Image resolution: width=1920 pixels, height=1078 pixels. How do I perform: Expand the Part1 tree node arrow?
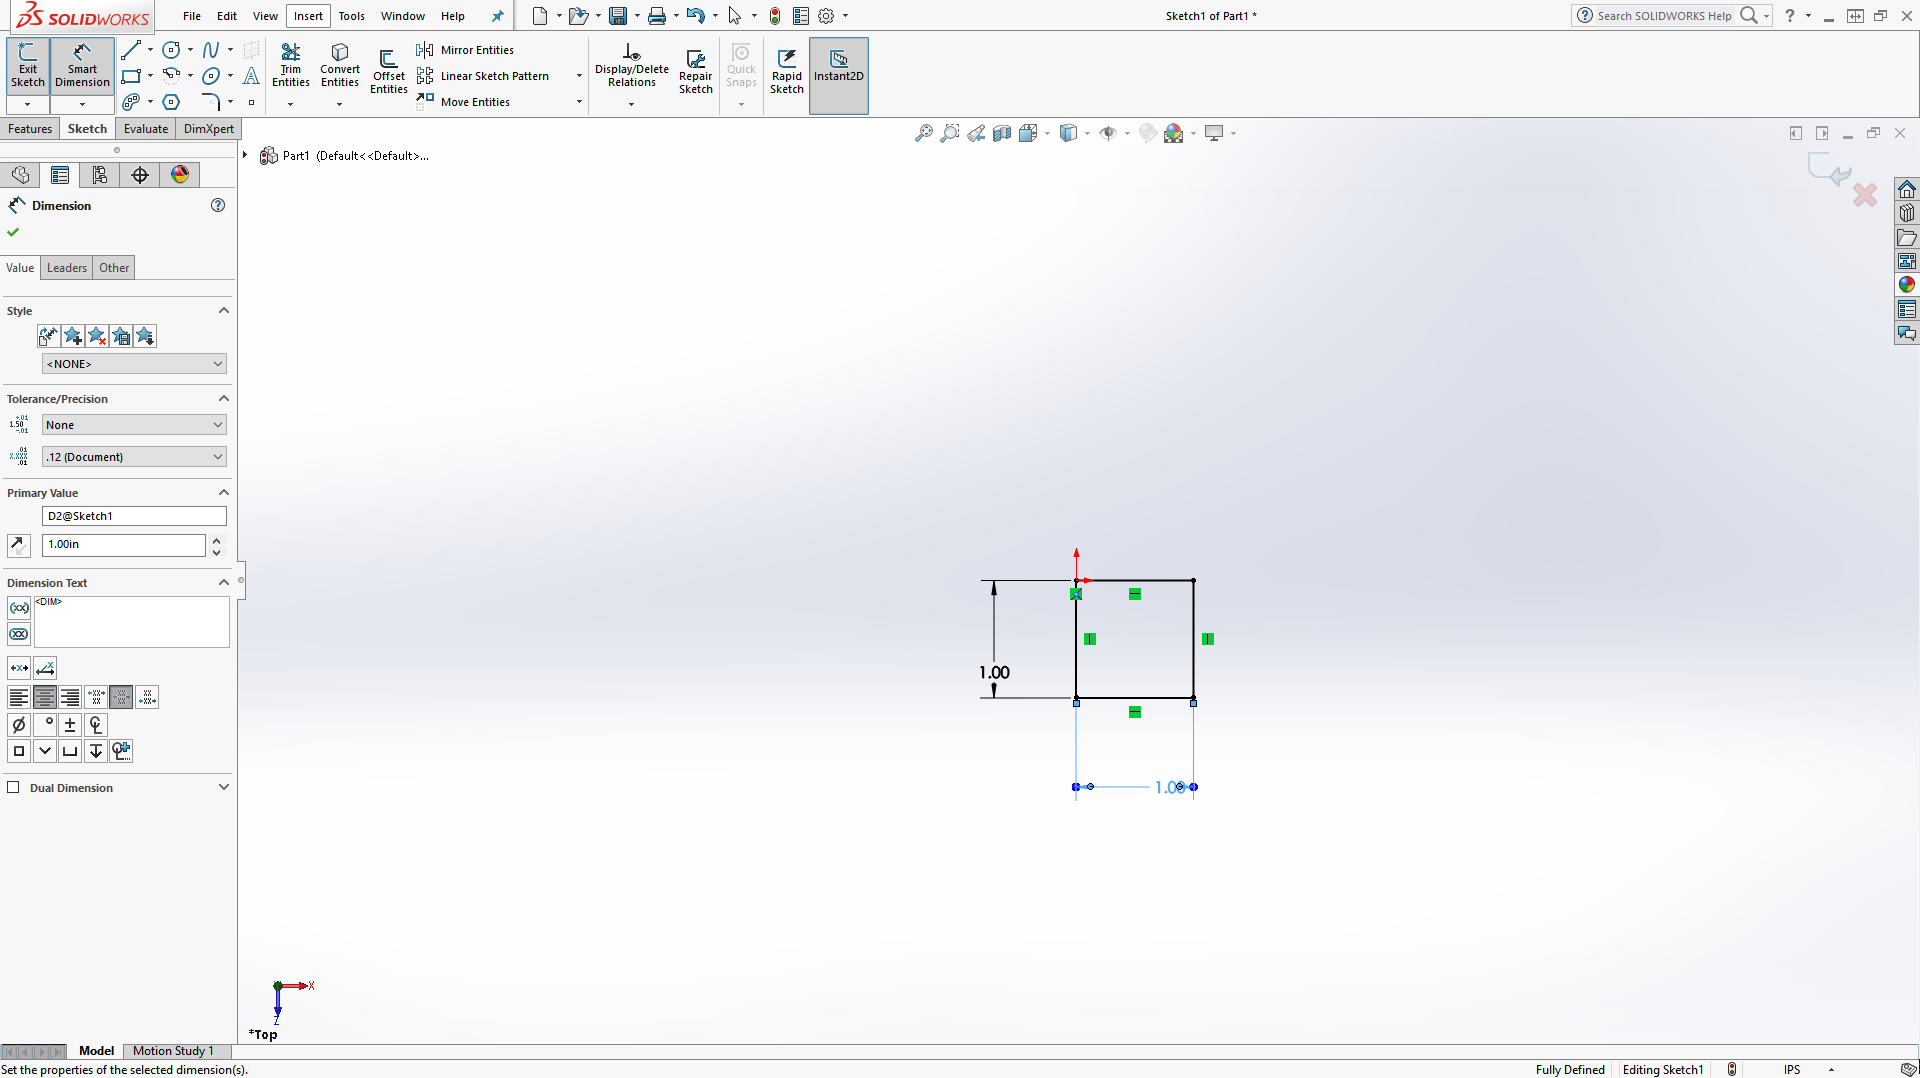point(245,155)
